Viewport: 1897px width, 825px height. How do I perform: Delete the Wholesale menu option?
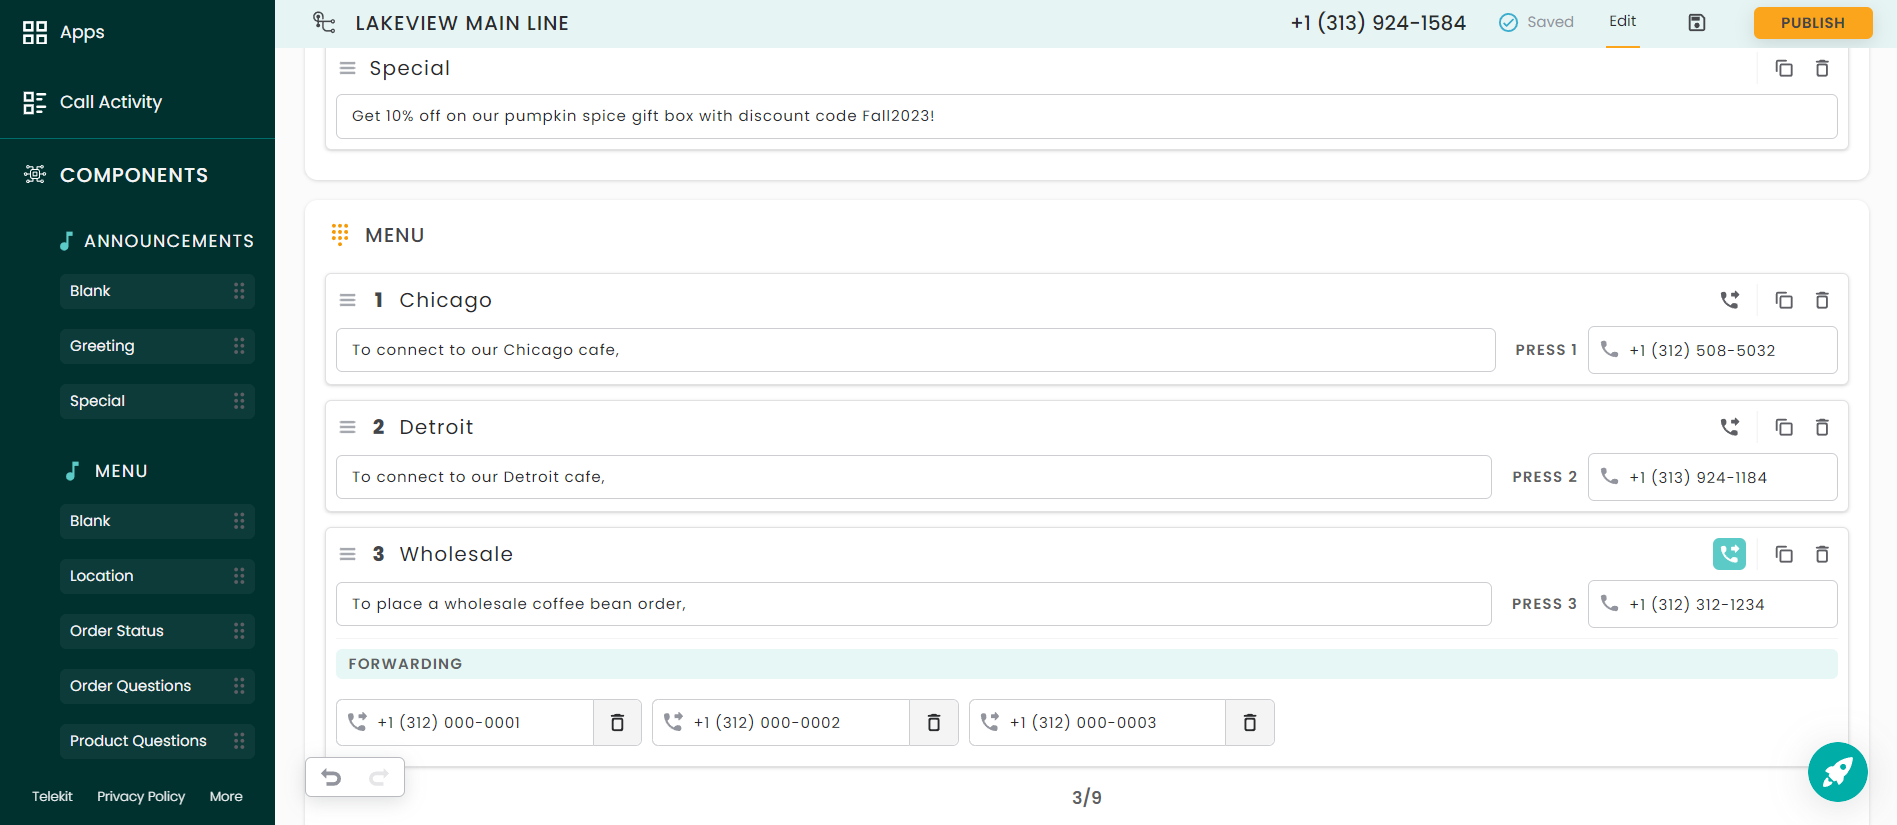pyautogui.click(x=1822, y=554)
